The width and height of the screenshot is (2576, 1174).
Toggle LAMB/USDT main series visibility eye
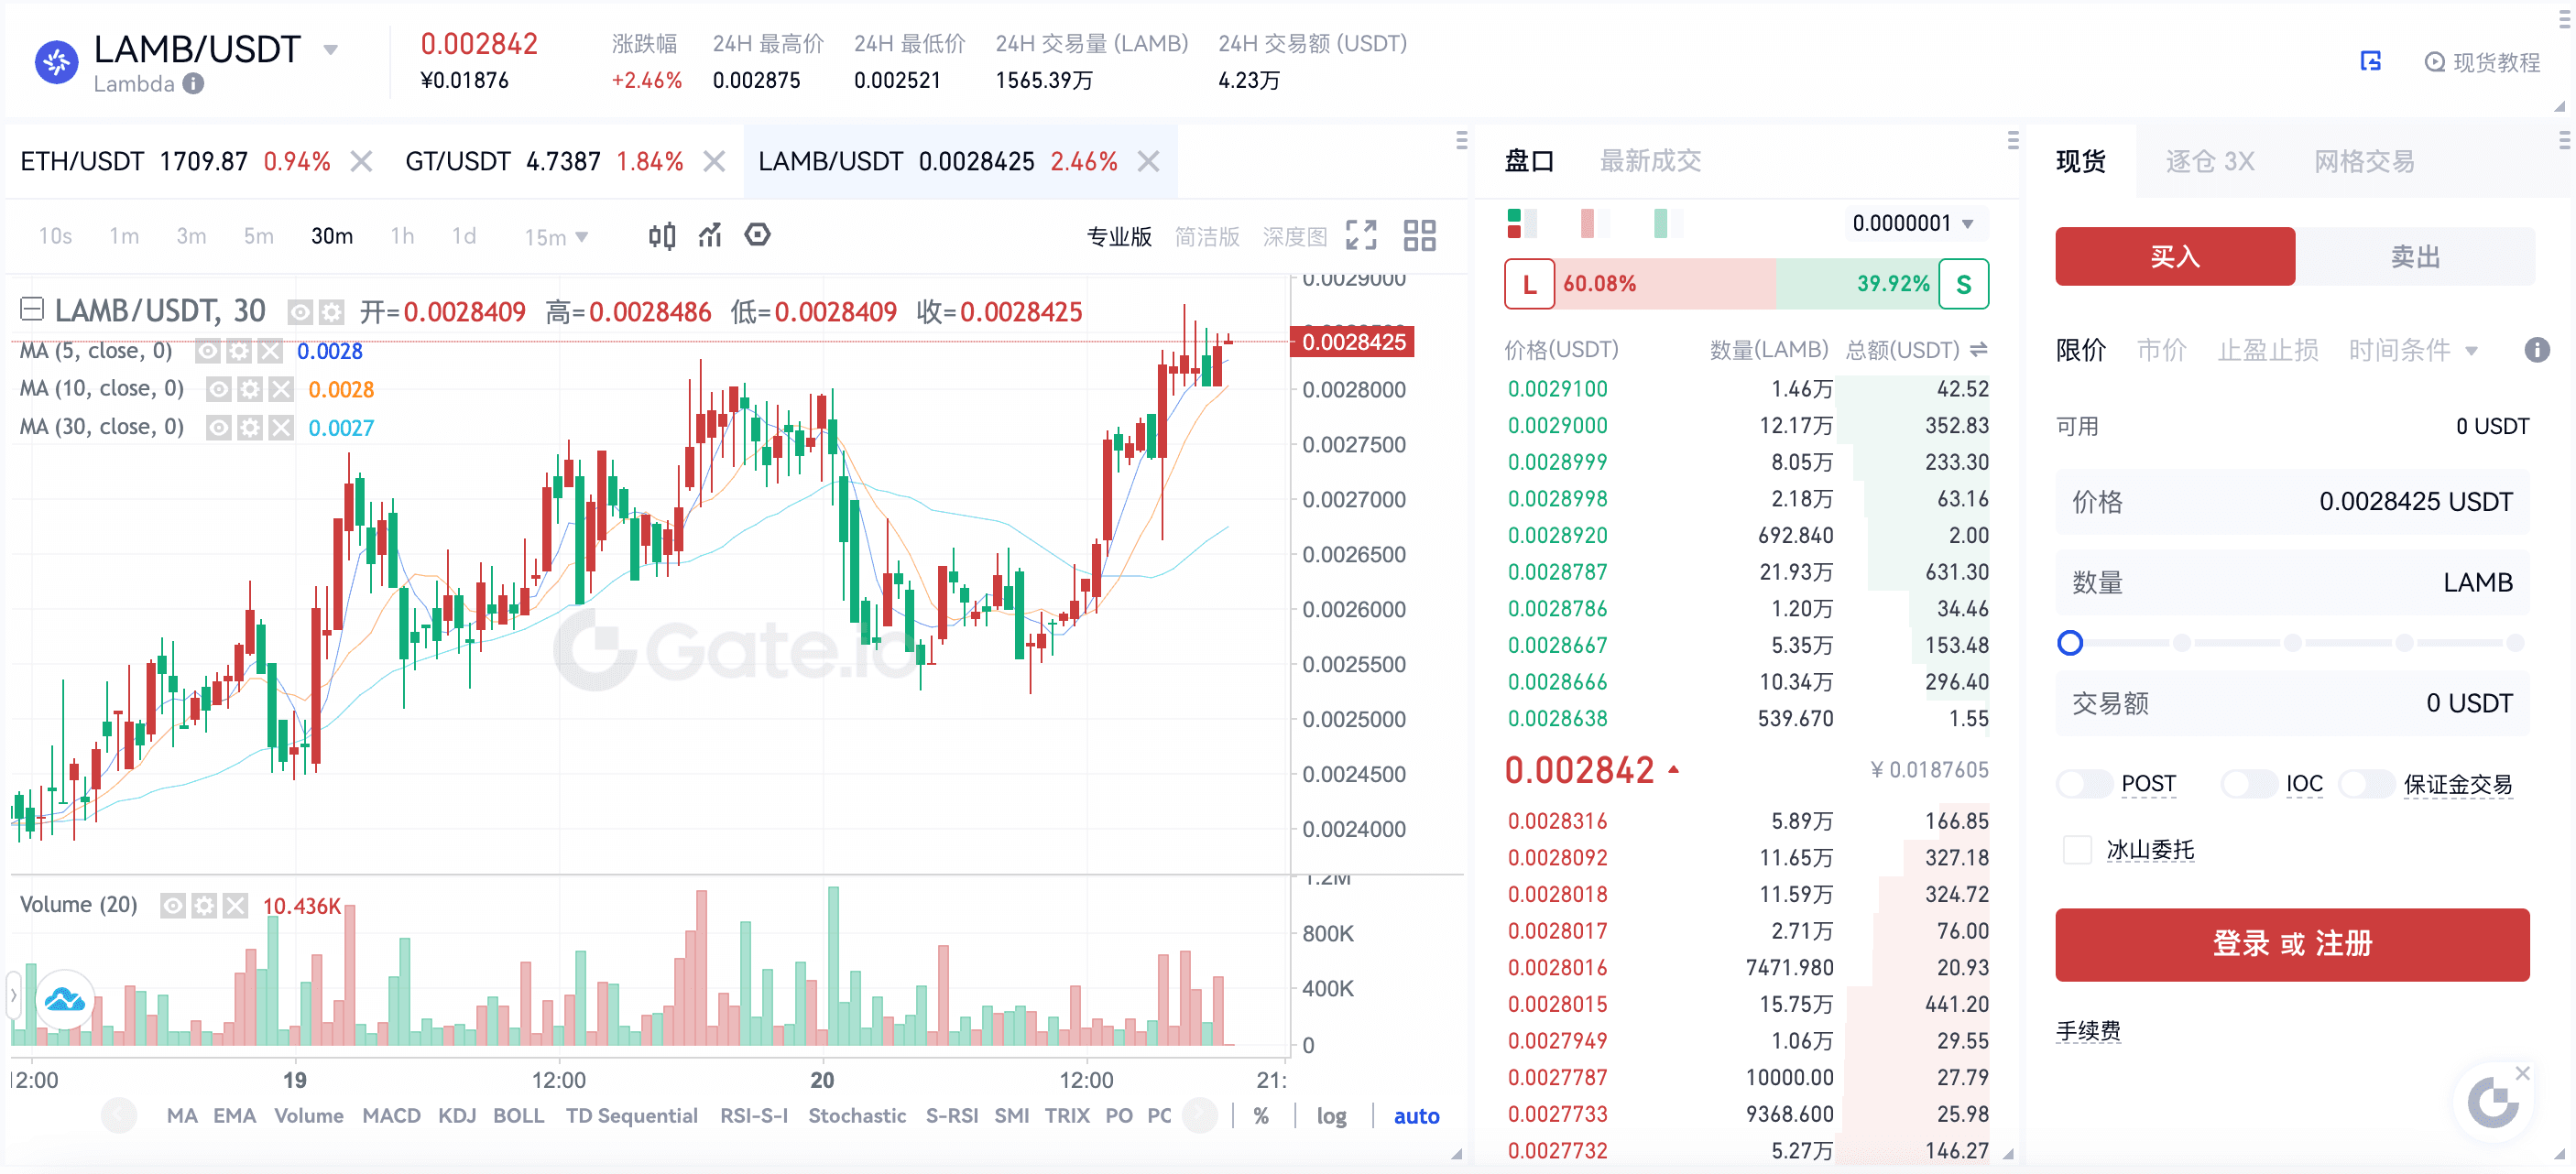300,313
